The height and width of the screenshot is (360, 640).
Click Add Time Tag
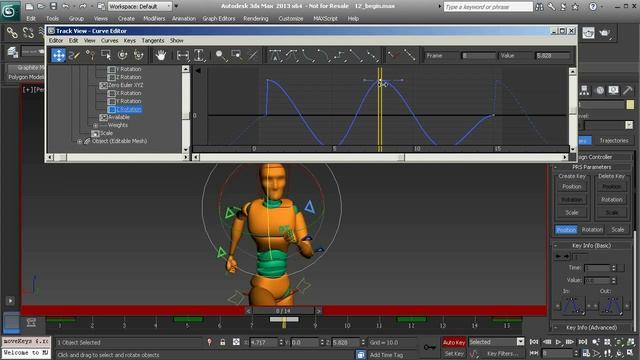pos(386,355)
